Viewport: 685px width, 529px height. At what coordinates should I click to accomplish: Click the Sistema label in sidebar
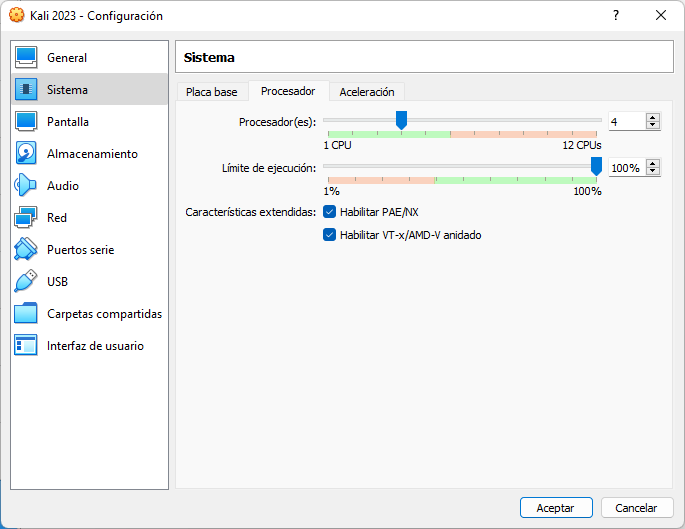pos(67,90)
